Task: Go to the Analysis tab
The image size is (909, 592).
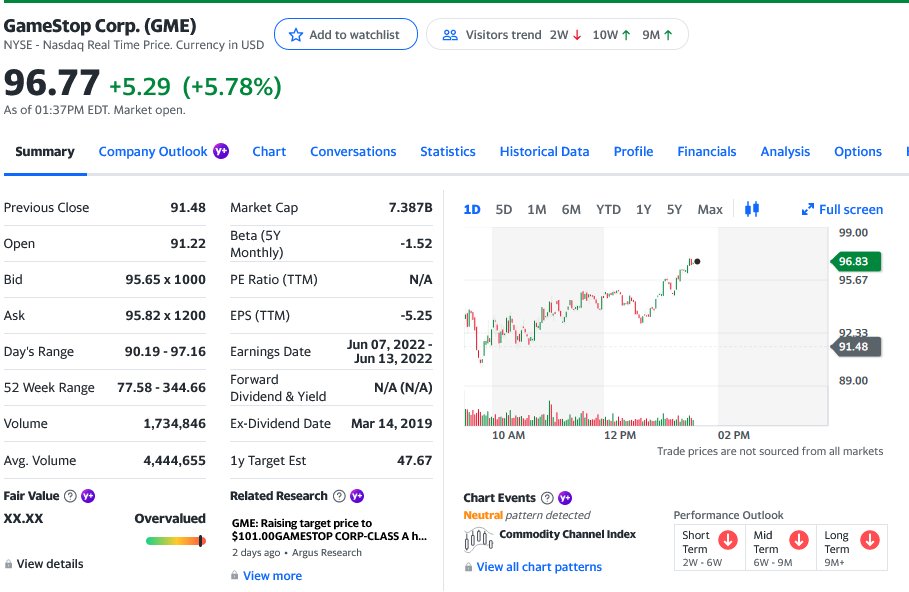Action: (x=785, y=151)
